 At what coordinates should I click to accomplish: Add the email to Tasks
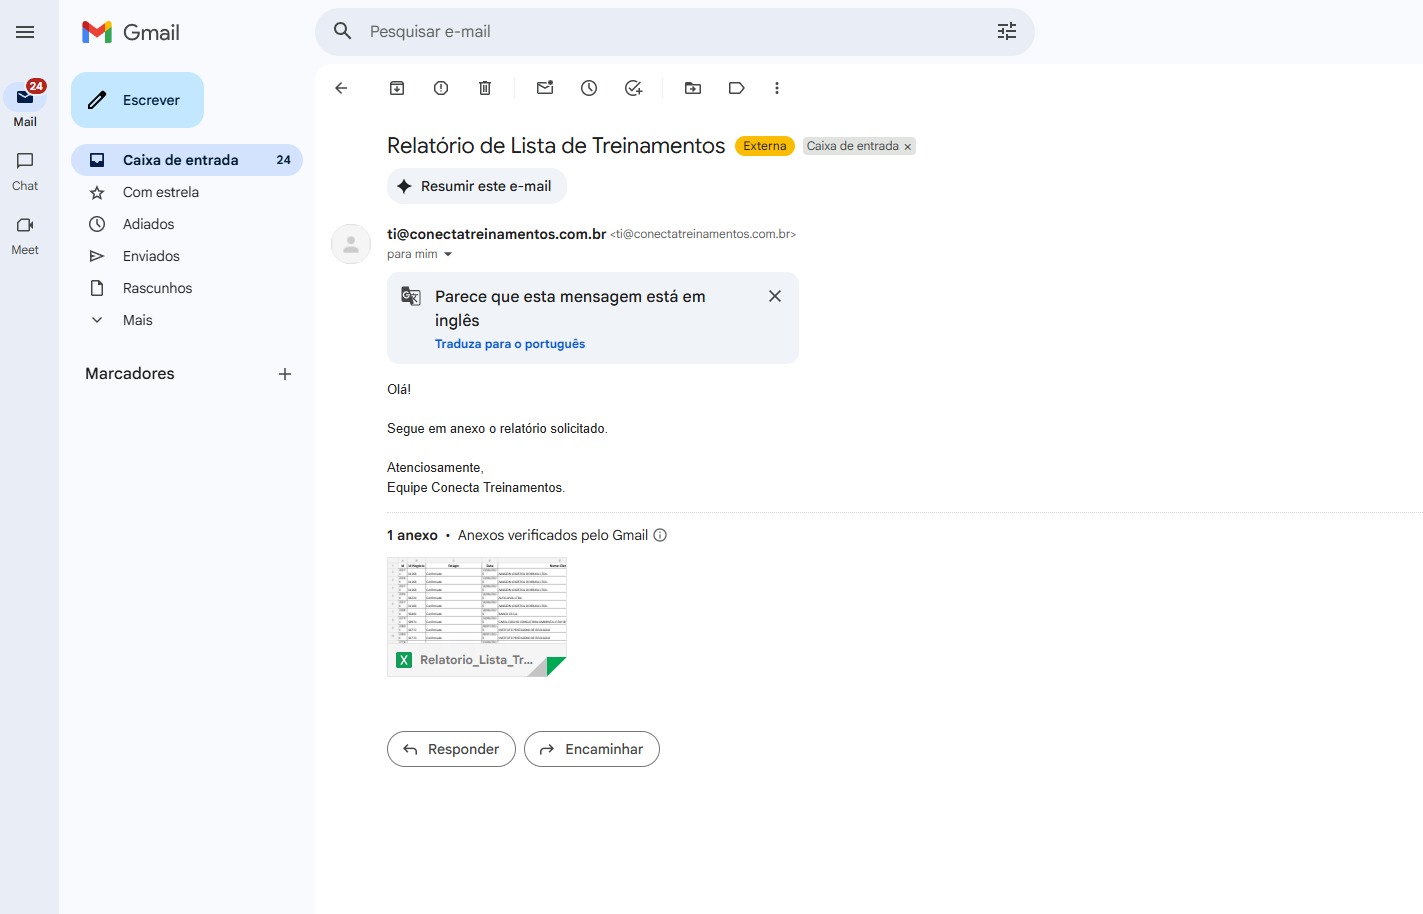(x=633, y=88)
